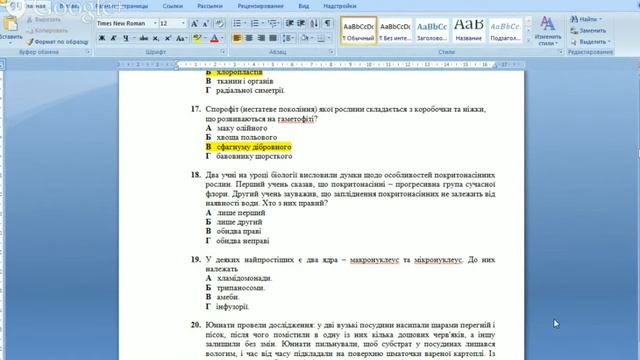Click the Line Spacing icon
Viewport: 640px width, 360px height.
288,38
